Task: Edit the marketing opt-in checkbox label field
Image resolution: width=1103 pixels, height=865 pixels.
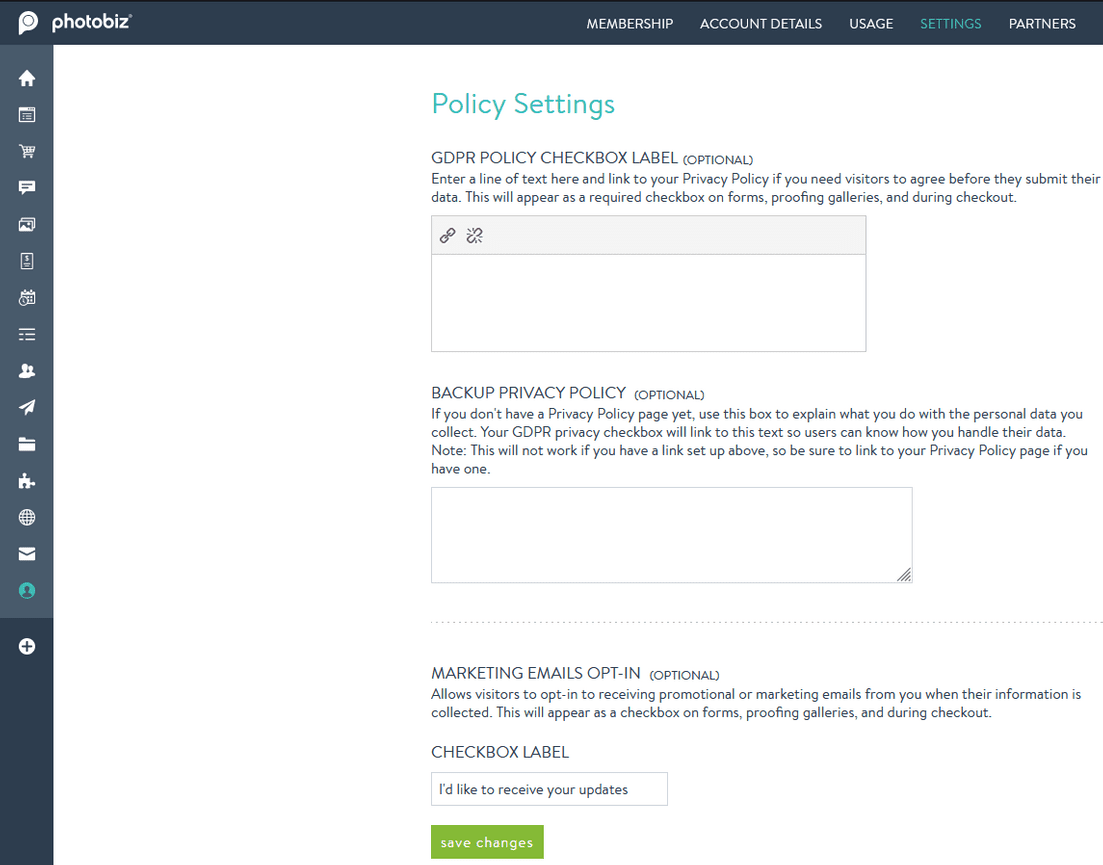Action: coord(549,789)
